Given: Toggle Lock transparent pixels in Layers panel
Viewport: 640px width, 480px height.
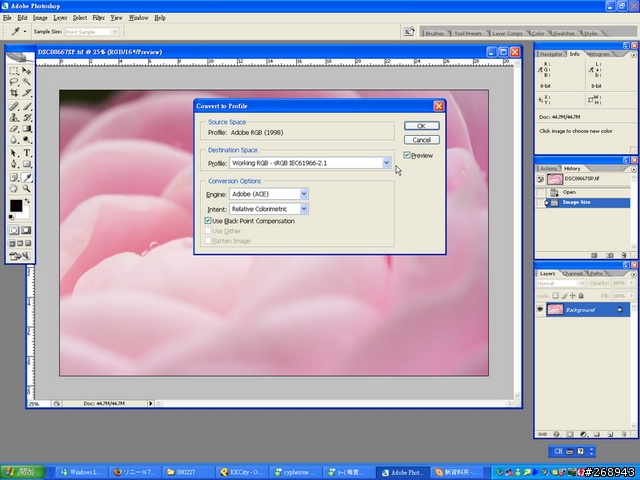Looking at the screenshot, I should point(555,296).
